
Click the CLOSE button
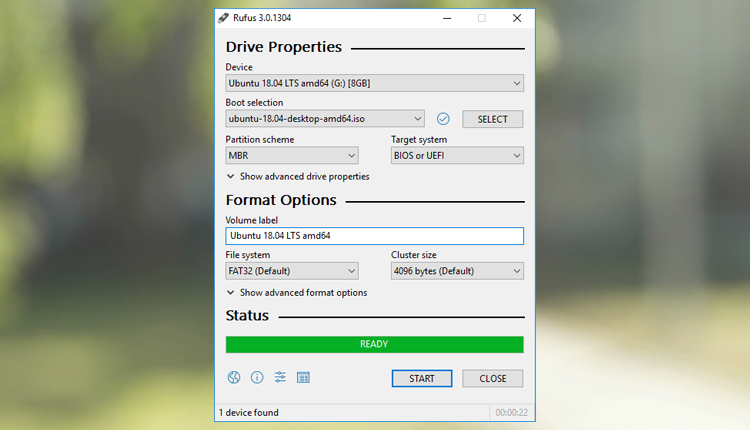[x=492, y=378]
